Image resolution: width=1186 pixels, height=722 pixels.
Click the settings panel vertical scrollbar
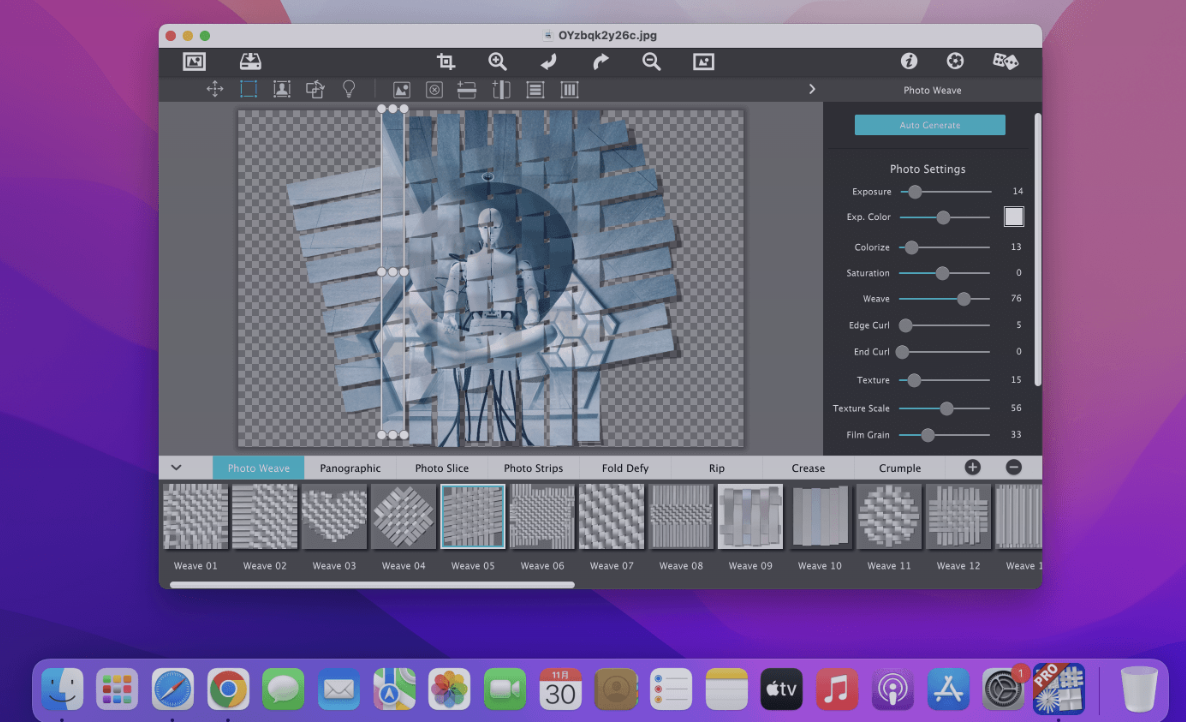[x=1038, y=249]
